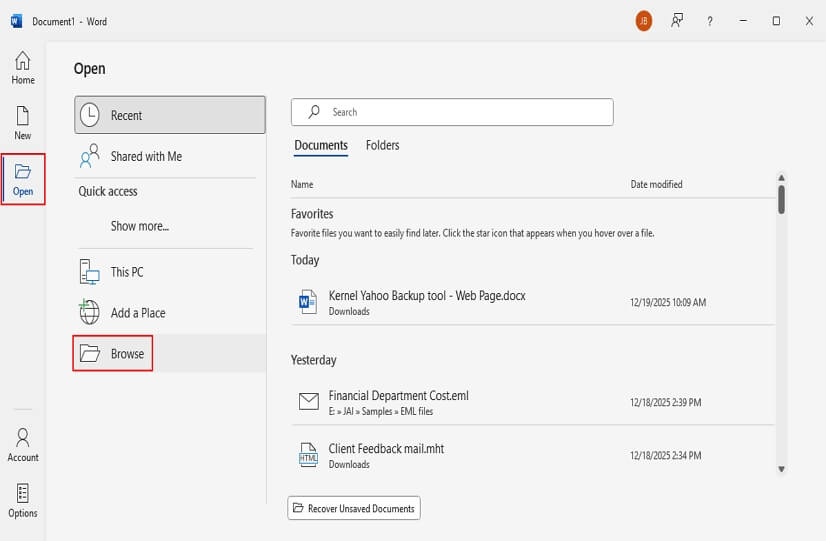Click the JB user profile avatar
The image size is (826, 541).
pos(644,21)
